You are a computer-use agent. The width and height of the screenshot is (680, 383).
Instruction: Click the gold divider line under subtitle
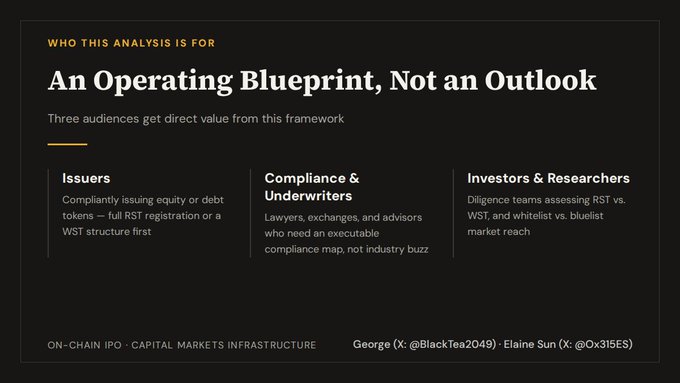point(67,144)
